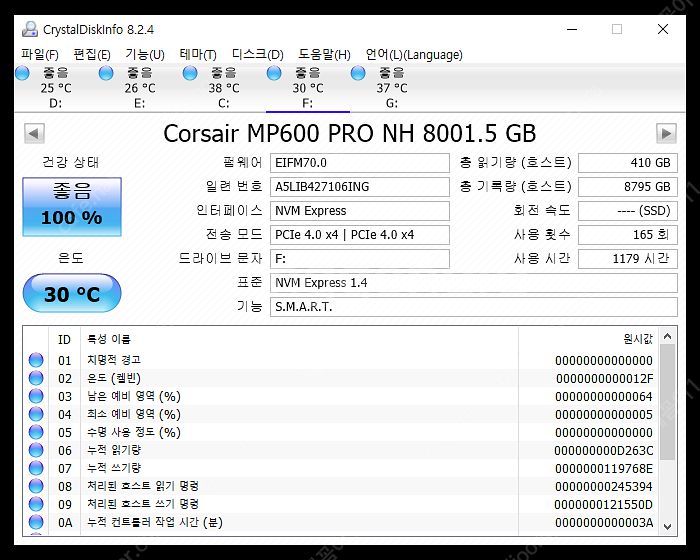Click the drive letter field F:
Image resolution: width=700 pixels, height=560 pixels.
360,259
